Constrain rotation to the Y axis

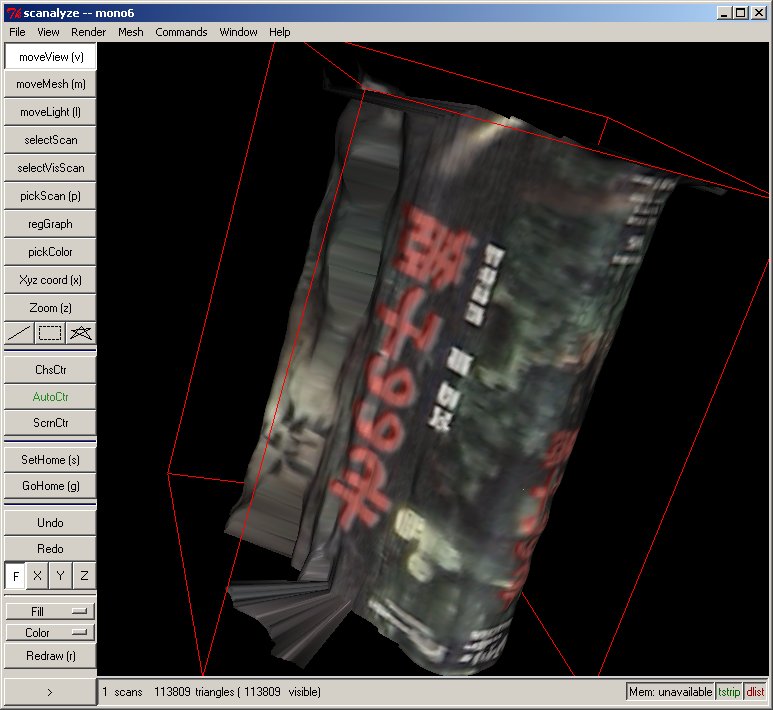(61, 576)
